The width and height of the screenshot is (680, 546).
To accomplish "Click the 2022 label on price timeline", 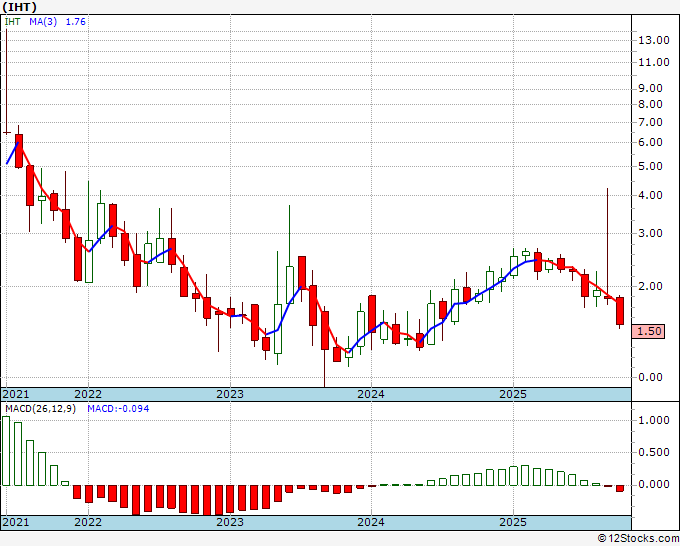I will point(88,395).
